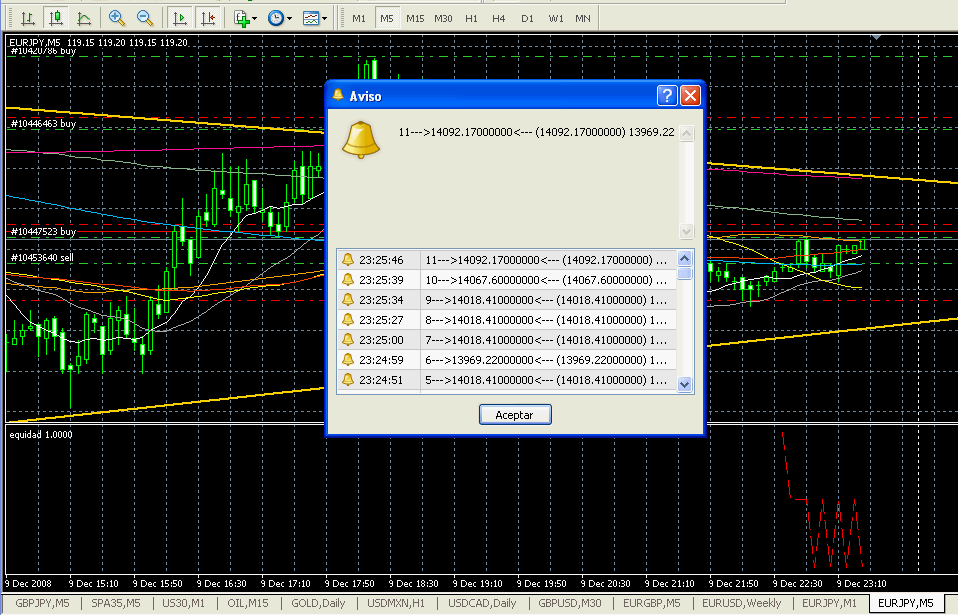Zoom in on the chart
Viewport: 958px width, 615px height.
click(117, 18)
